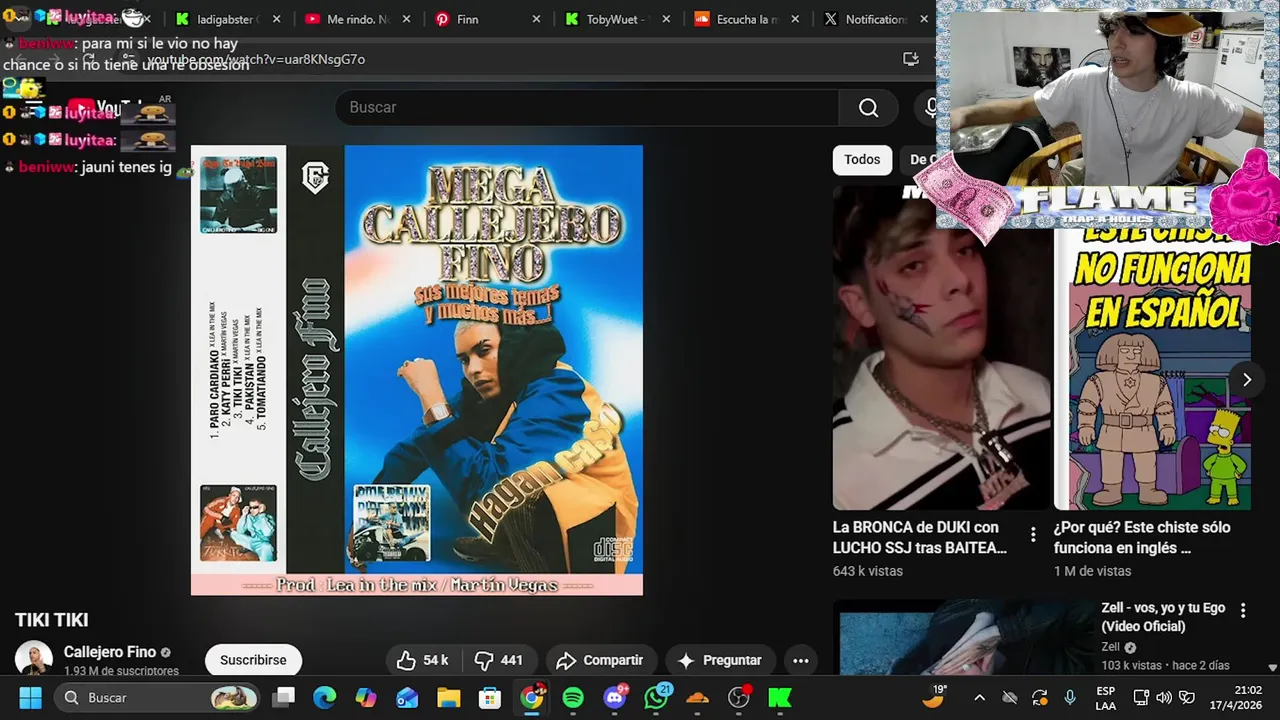Image resolution: width=1280 pixels, height=720 pixels.
Task: Click the ¿Por qué? Este chiste short title
Action: pyautogui.click(x=1142, y=537)
